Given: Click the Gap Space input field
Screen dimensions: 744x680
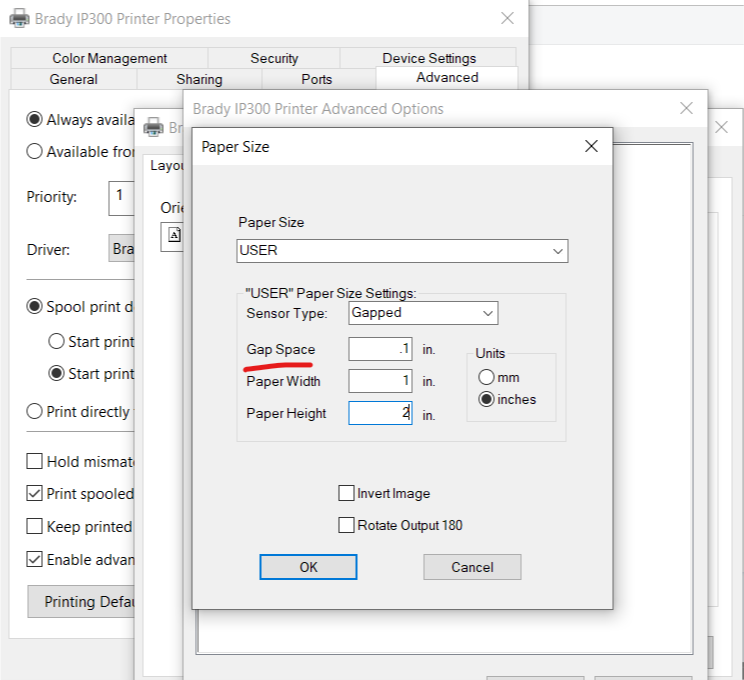Looking at the screenshot, I should (380, 349).
